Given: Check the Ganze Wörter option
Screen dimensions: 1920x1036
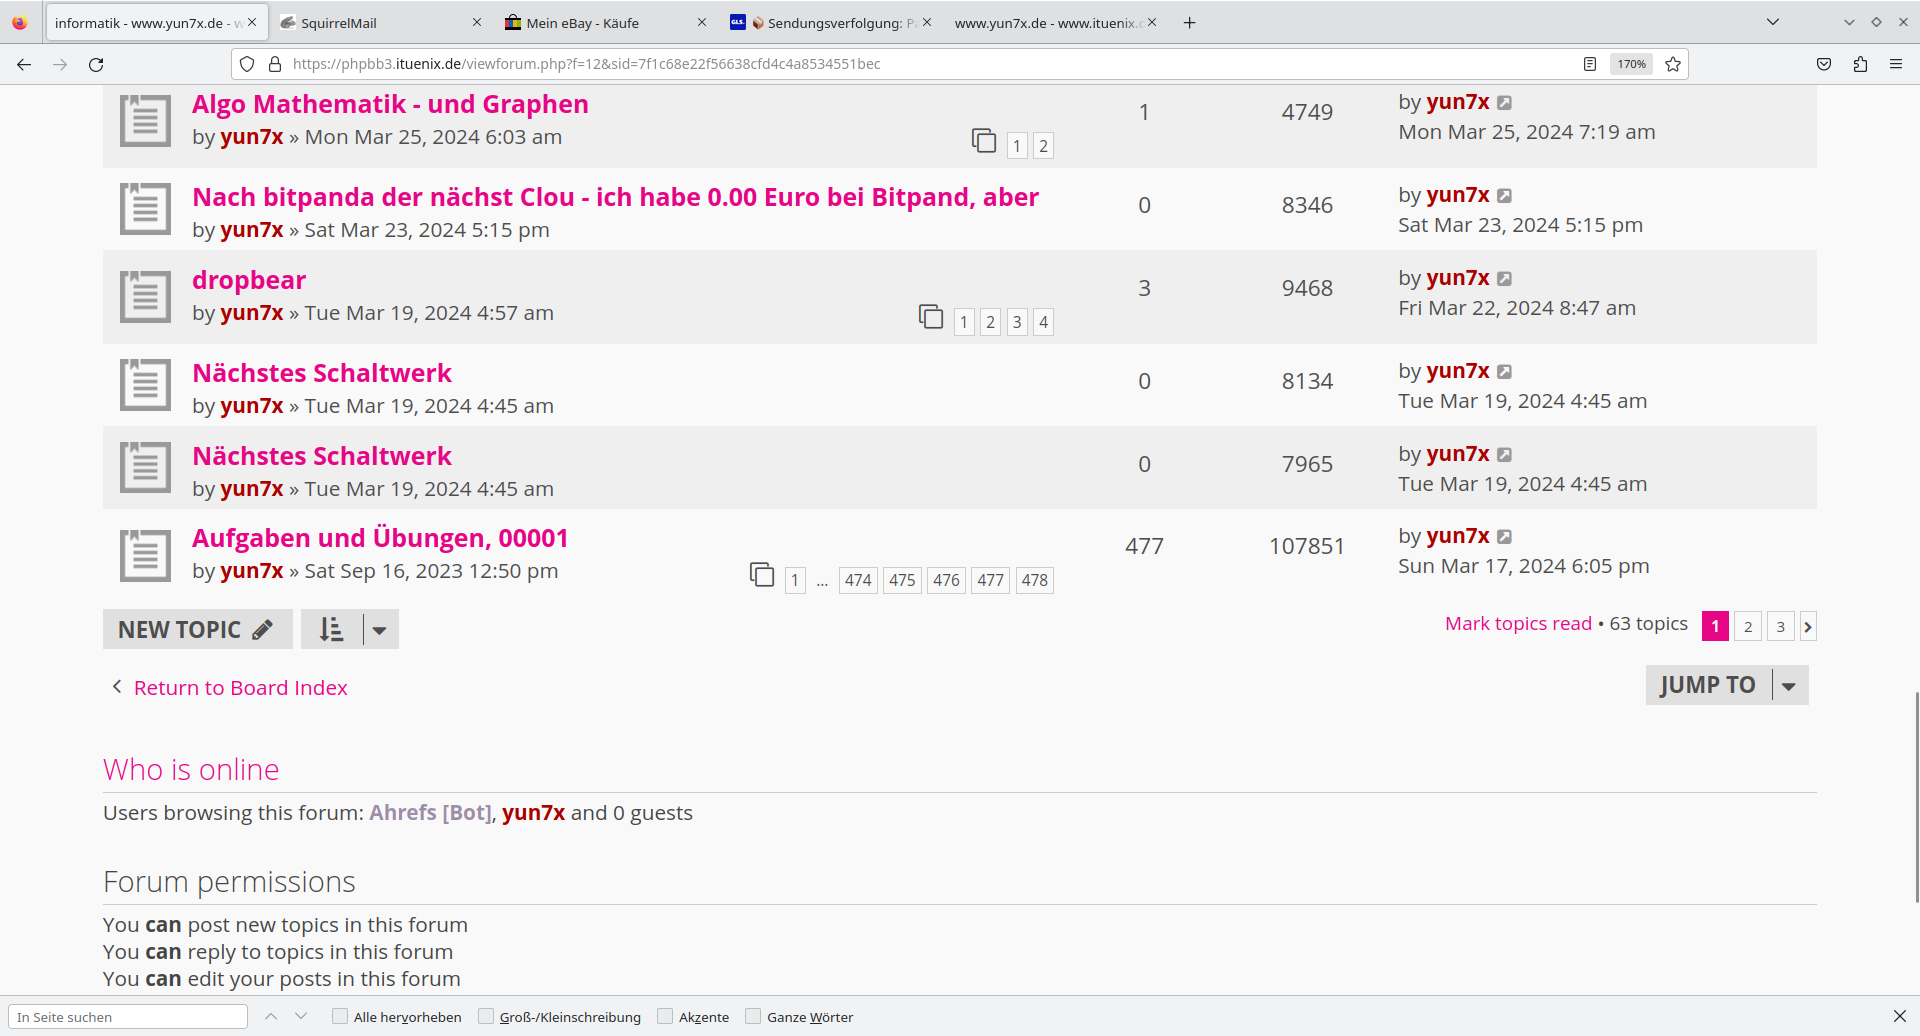Looking at the screenshot, I should [753, 1017].
